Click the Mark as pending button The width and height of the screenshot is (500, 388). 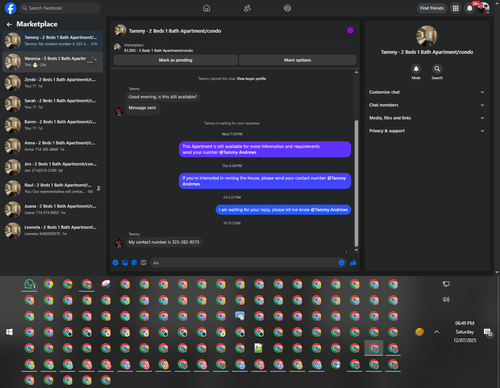pyautogui.click(x=176, y=60)
